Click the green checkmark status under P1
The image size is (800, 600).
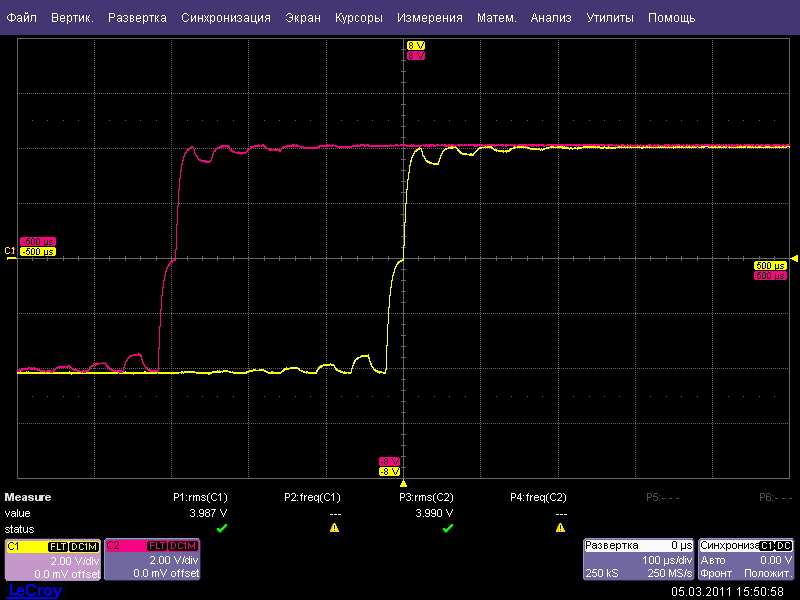(222, 528)
